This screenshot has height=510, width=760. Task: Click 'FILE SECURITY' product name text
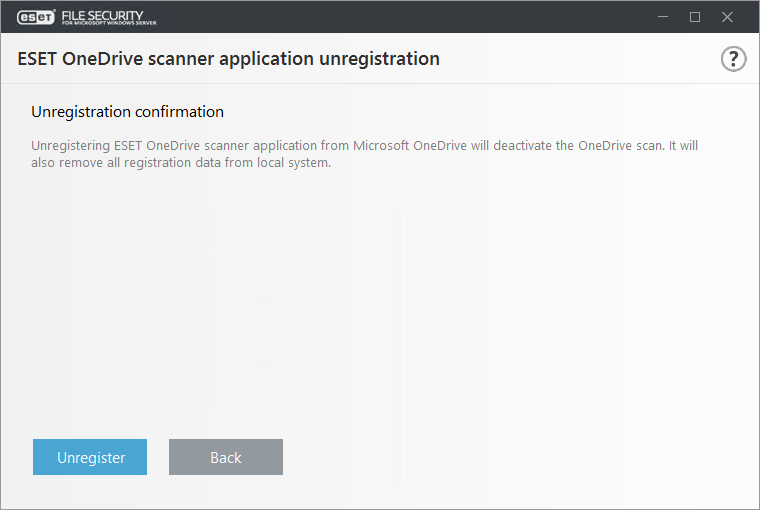(102, 16)
